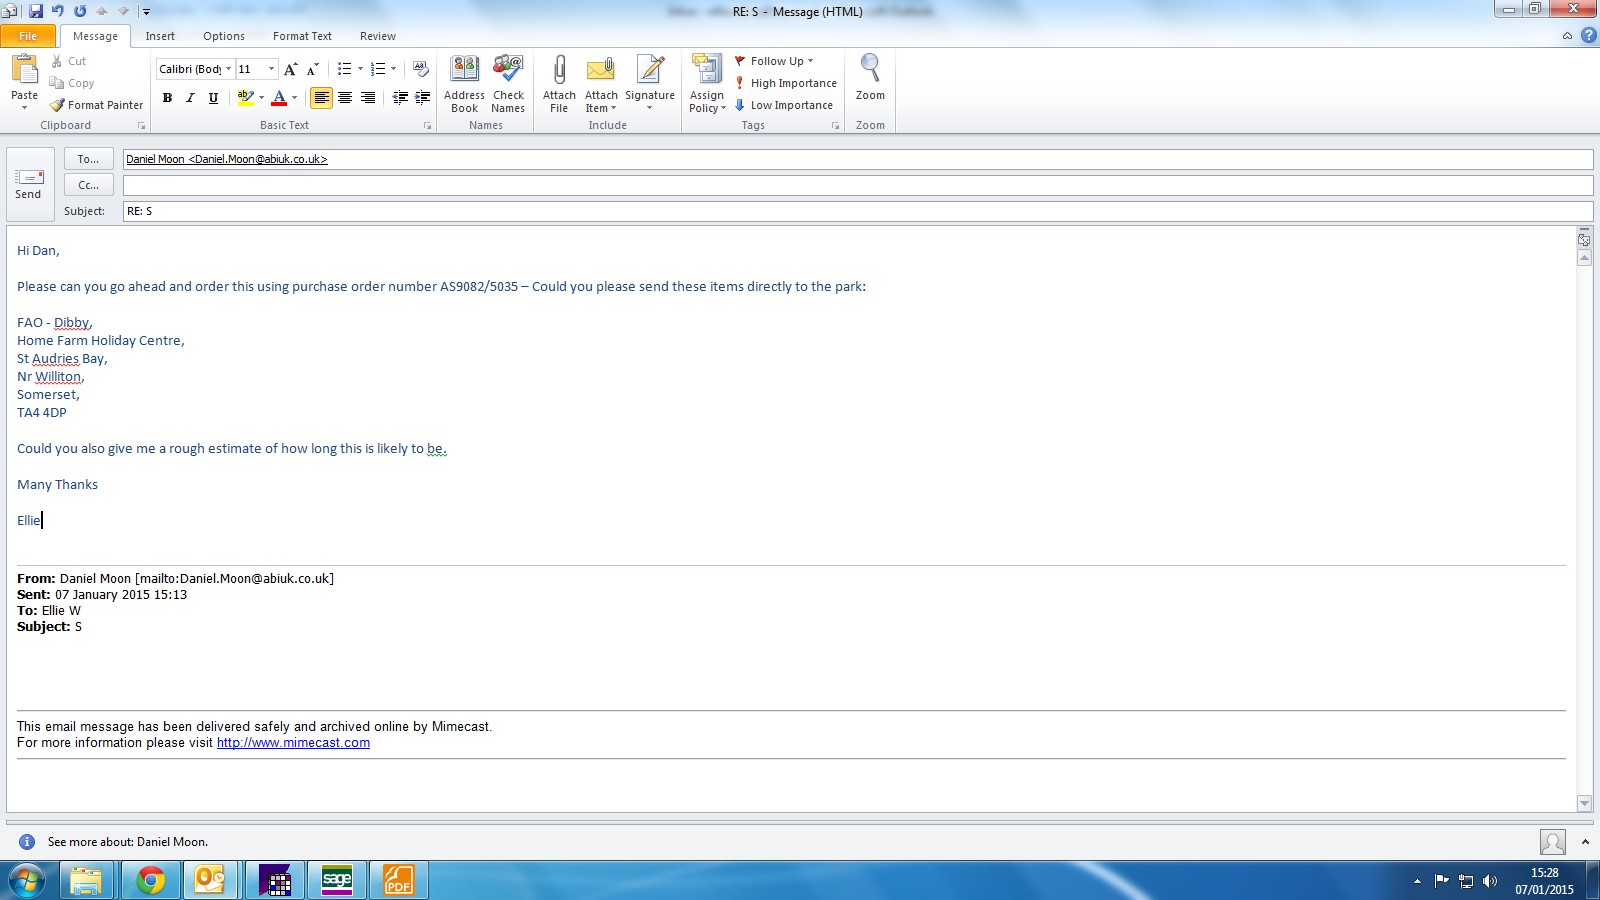This screenshot has height=900, width=1600.
Task: Click into the Subject field containing RE: S
Action: point(858,211)
